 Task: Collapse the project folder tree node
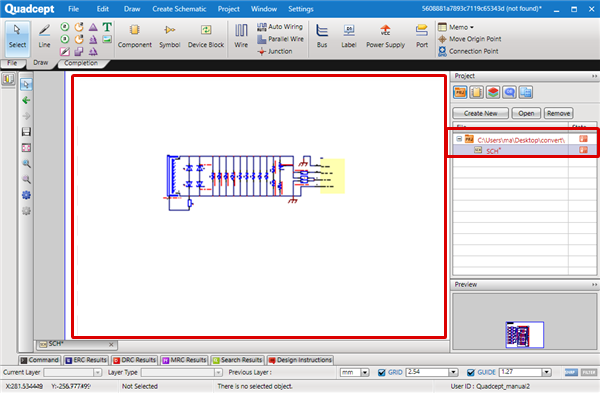[459, 139]
